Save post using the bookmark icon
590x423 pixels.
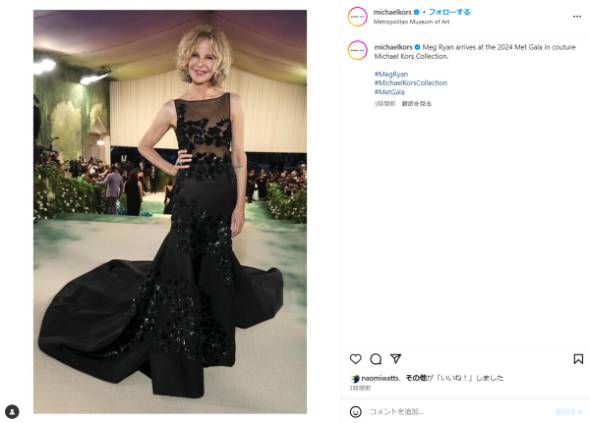pyautogui.click(x=578, y=359)
